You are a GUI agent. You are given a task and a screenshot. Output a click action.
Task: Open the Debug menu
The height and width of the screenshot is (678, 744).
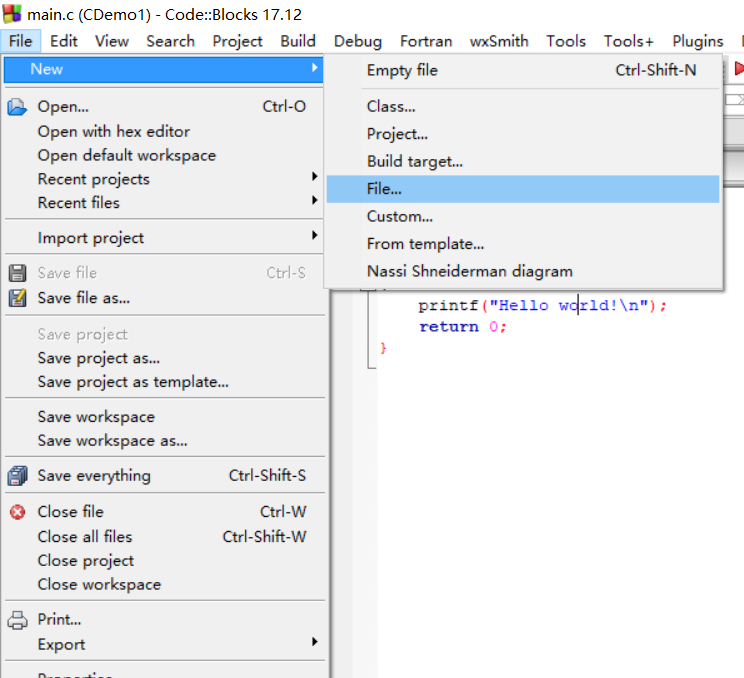(357, 41)
